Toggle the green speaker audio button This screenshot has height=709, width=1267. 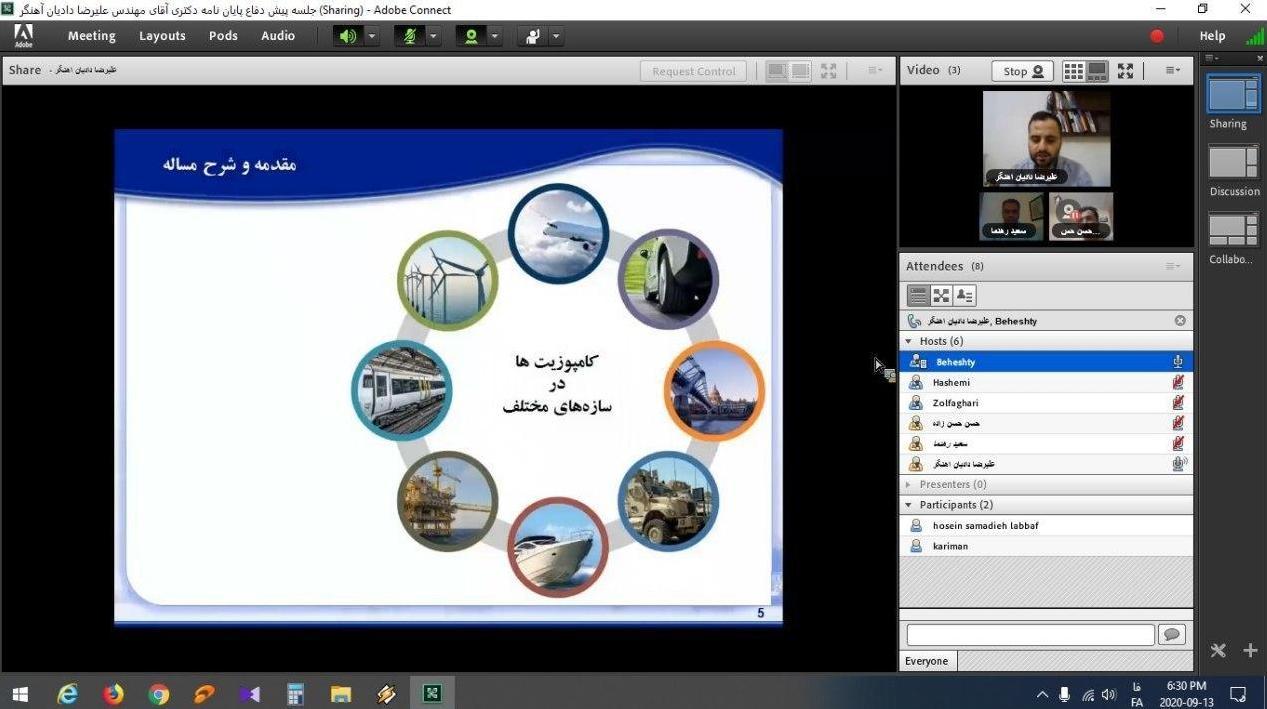pos(347,36)
